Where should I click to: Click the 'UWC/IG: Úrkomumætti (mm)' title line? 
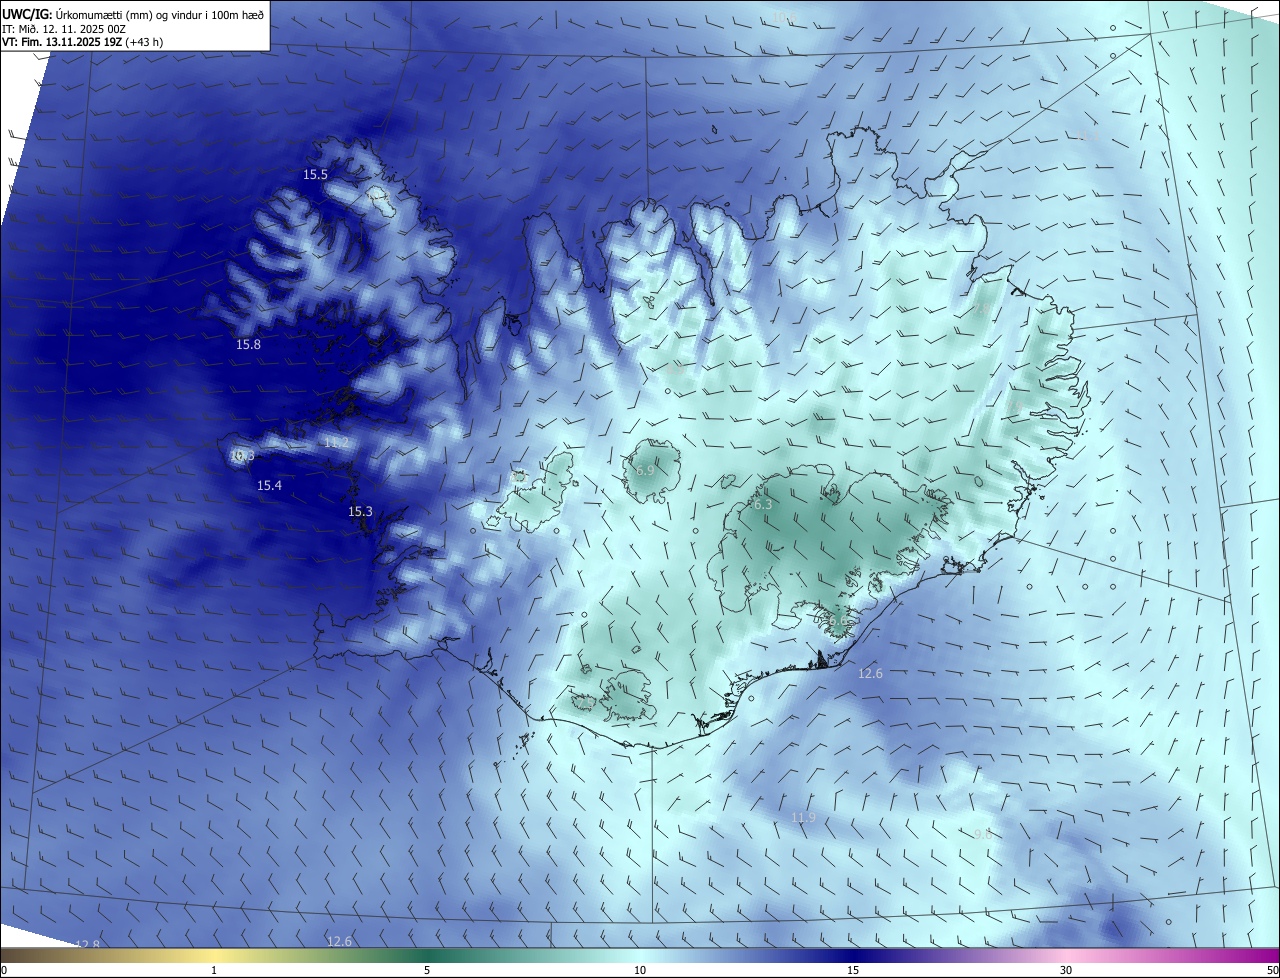tap(134, 15)
